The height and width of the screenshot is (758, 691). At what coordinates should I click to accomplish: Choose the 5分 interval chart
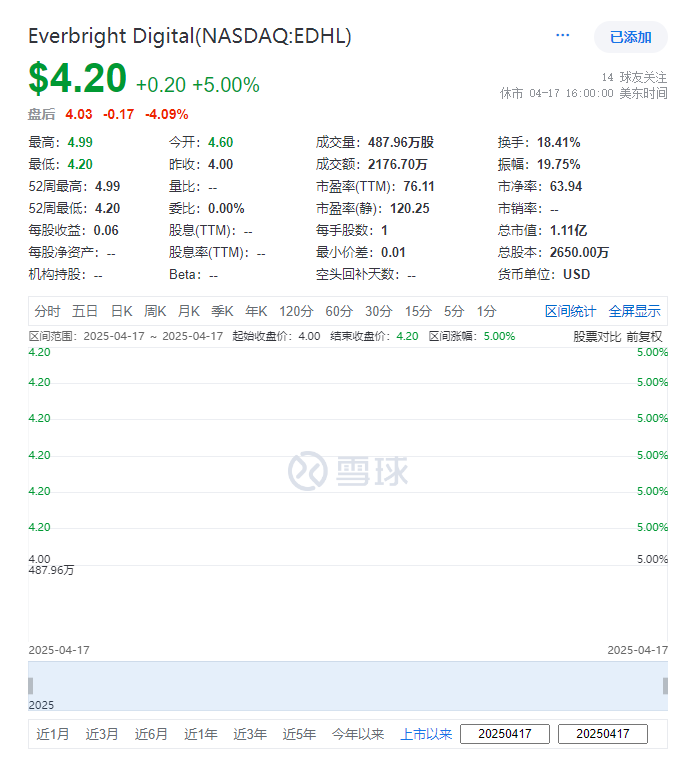454,311
